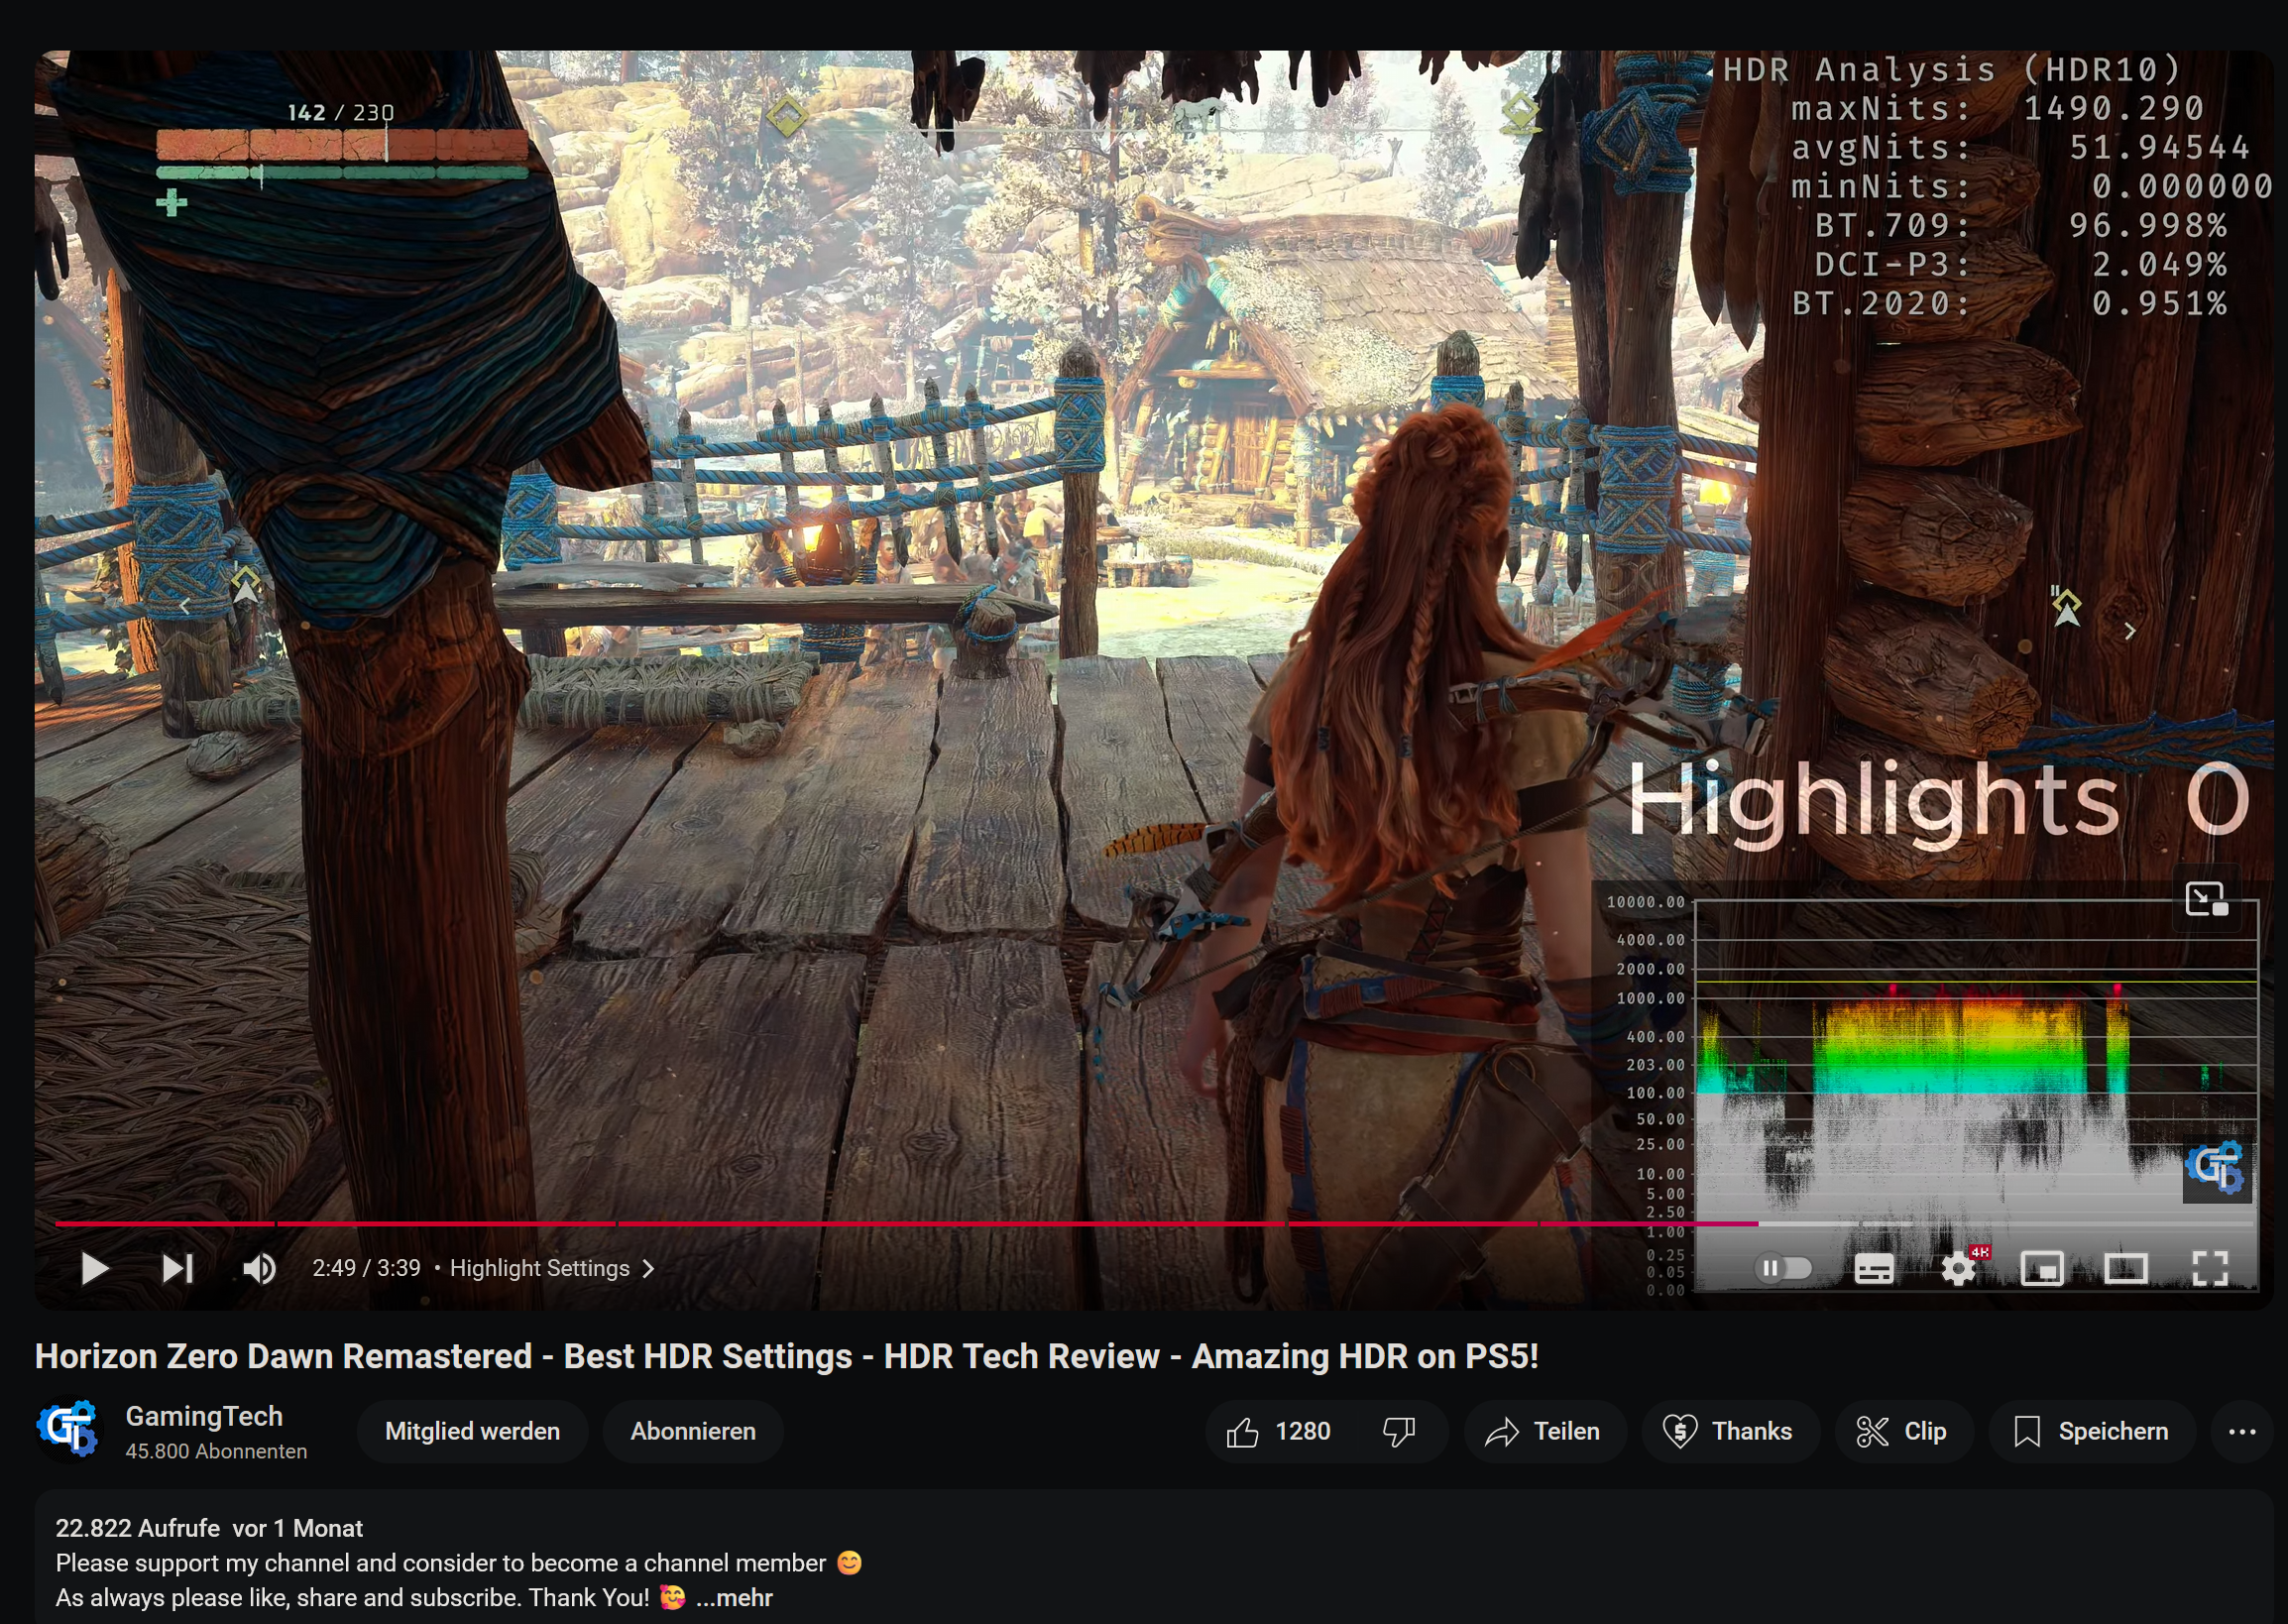
Task: Open the GamingTech channel page
Action: click(205, 1415)
